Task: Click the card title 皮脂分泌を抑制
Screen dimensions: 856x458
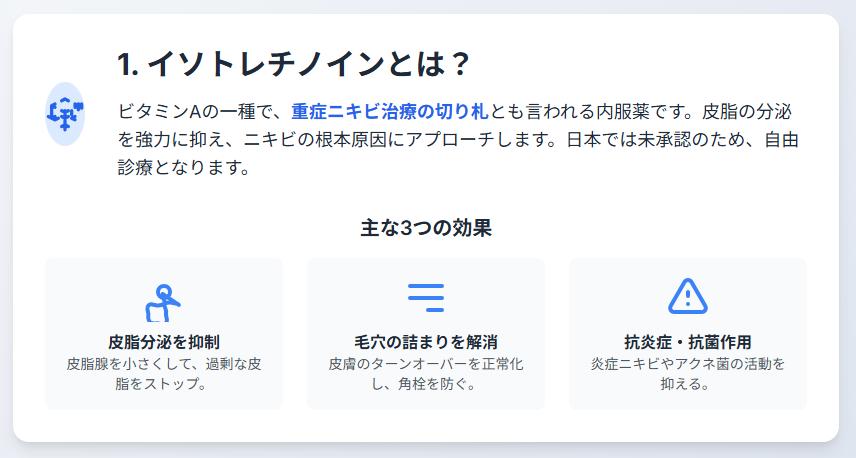Action: click(164, 342)
